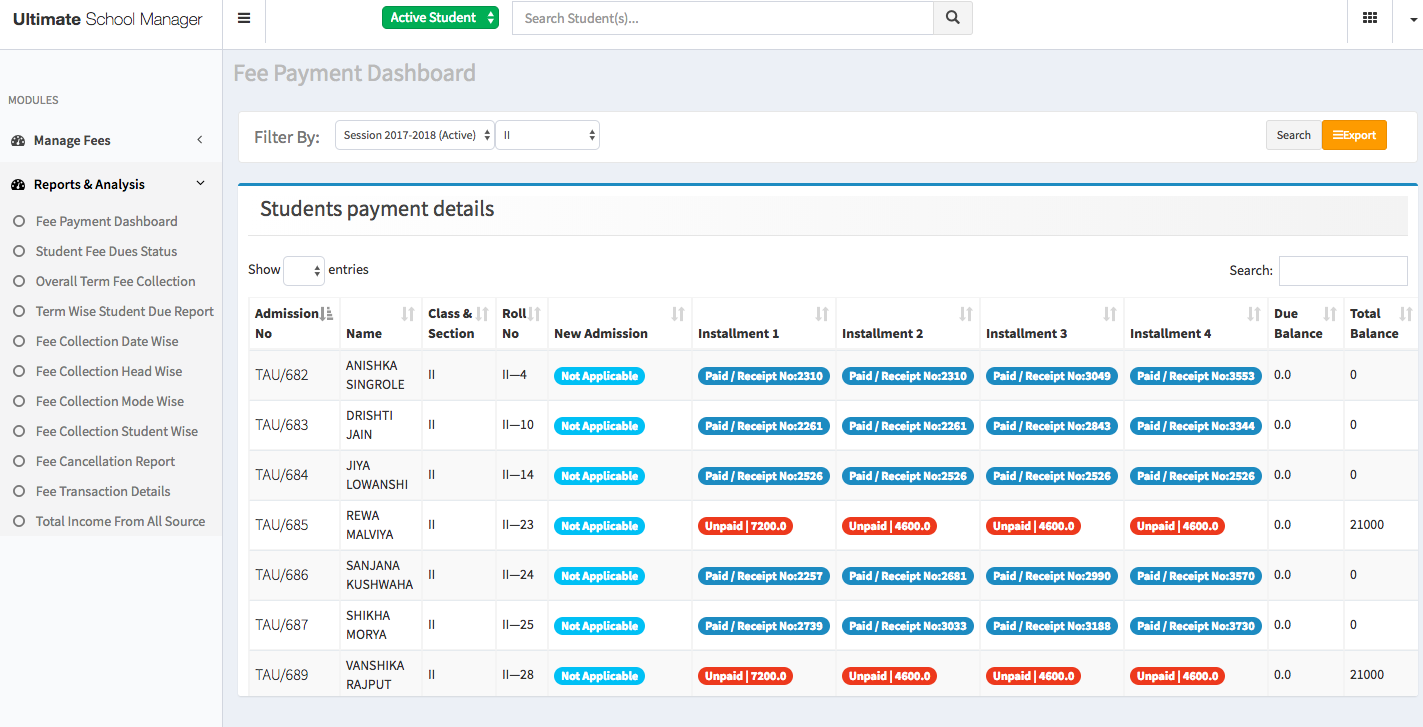Open the class II filter dropdown

pos(548,135)
